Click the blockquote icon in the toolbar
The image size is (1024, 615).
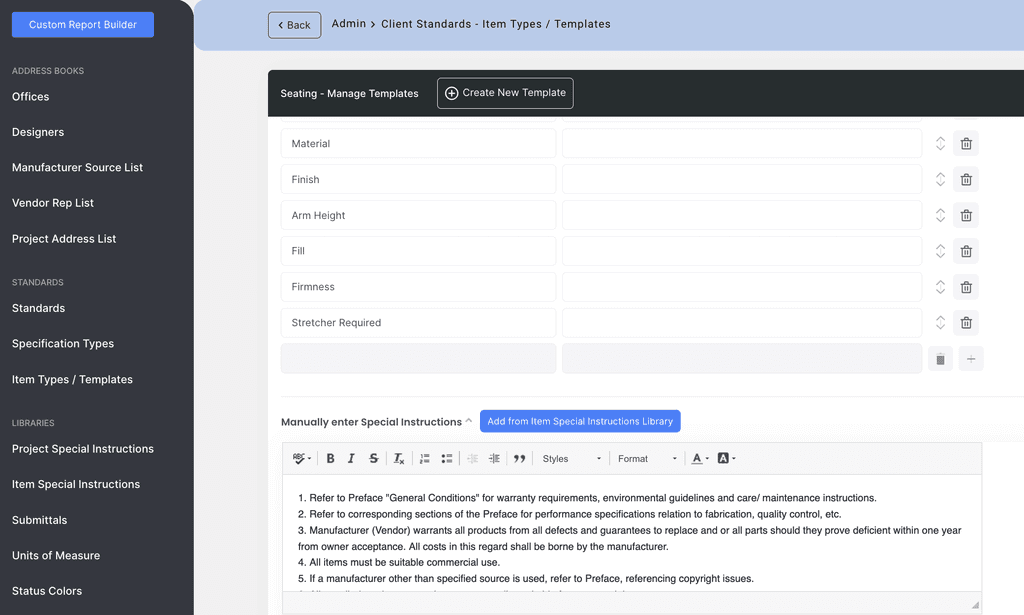pyautogui.click(x=520, y=458)
